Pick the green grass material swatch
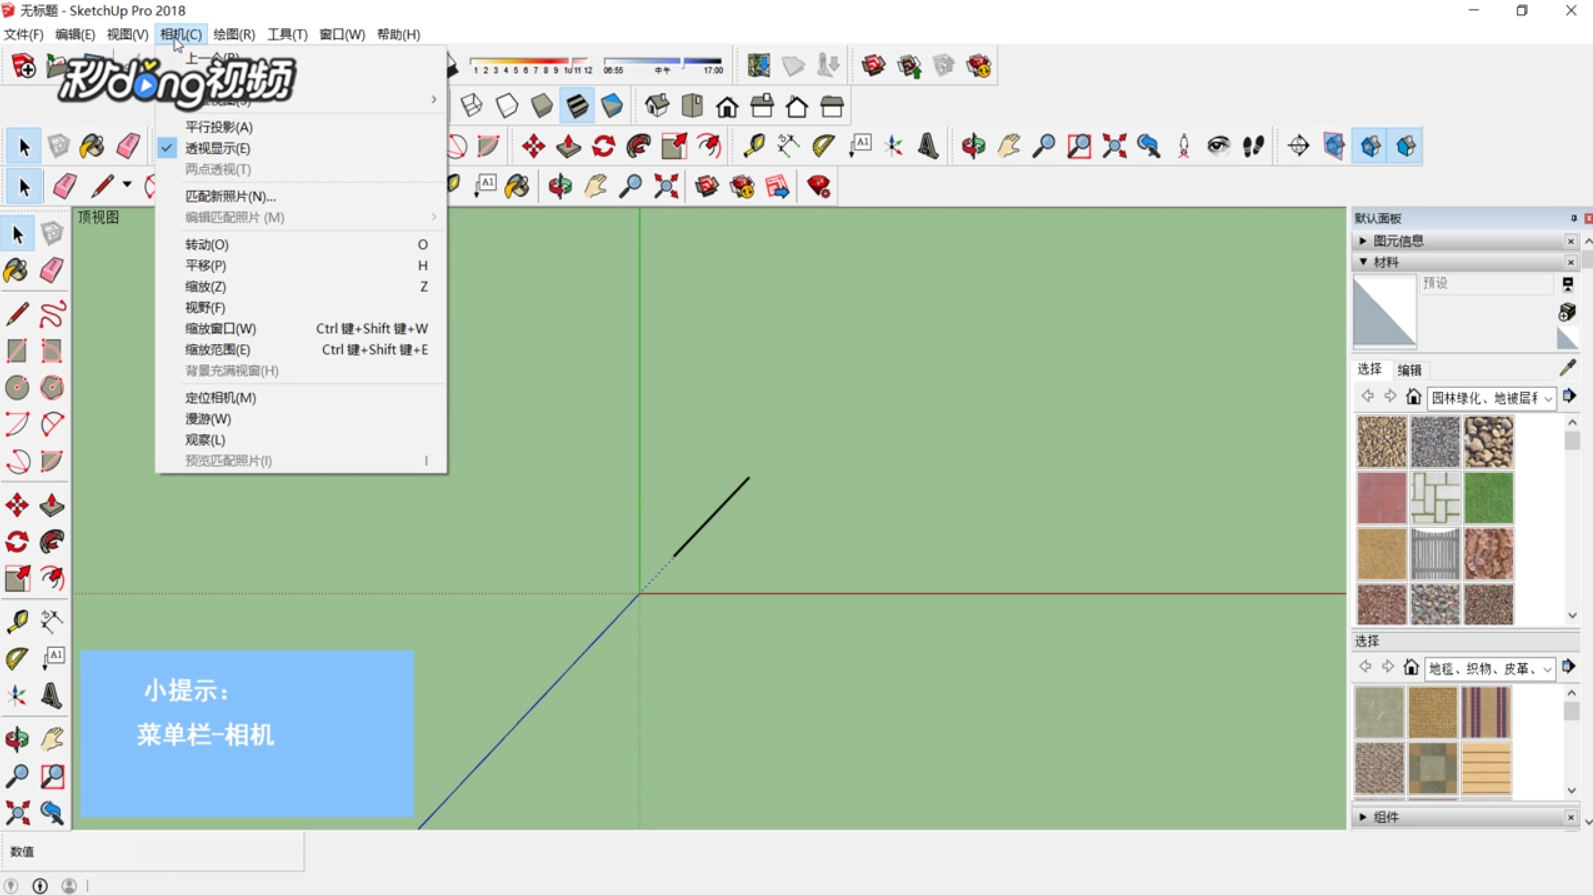1593x895 pixels. [x=1488, y=498]
